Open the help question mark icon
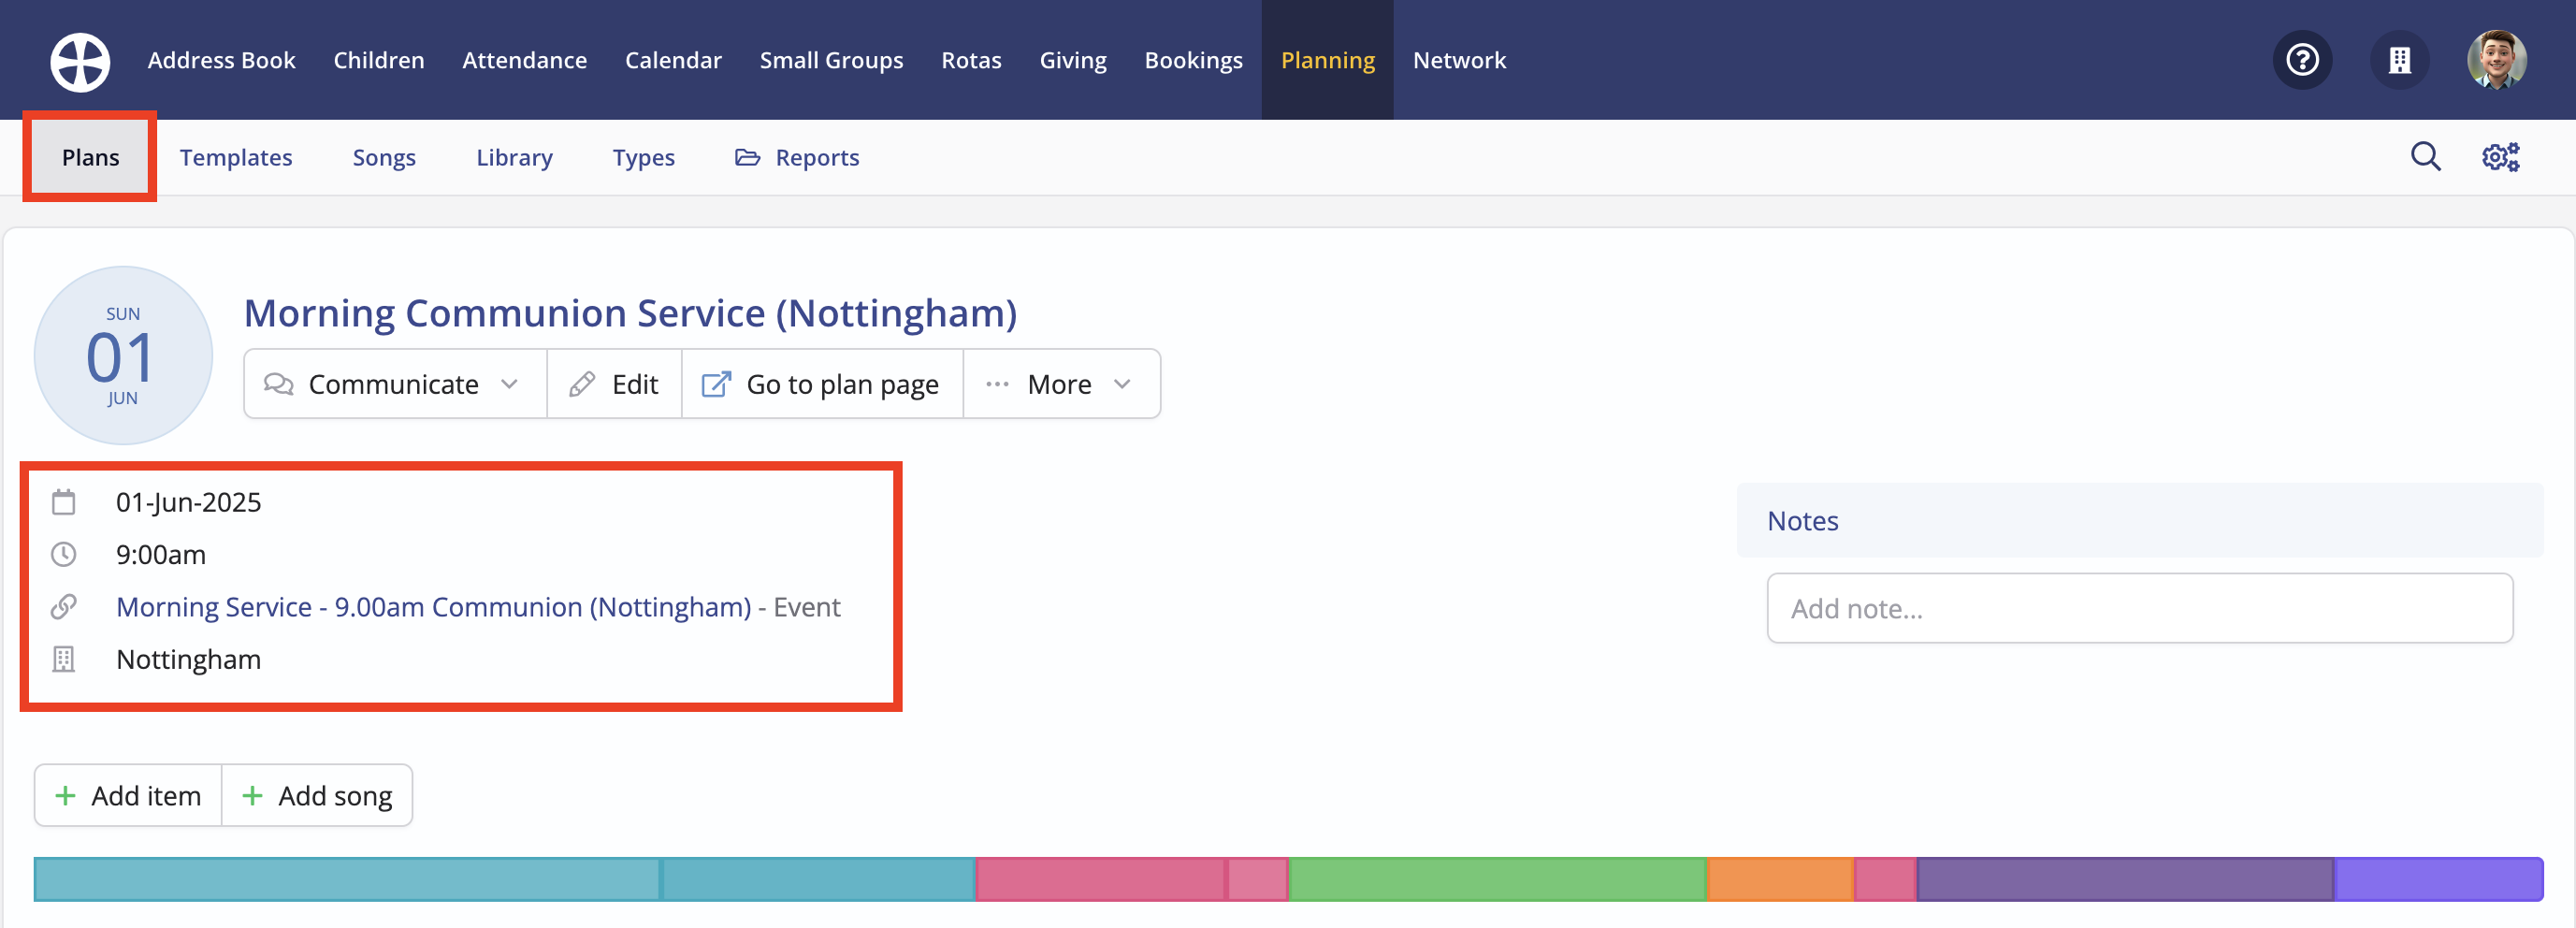The height and width of the screenshot is (928, 2576). (x=2302, y=60)
